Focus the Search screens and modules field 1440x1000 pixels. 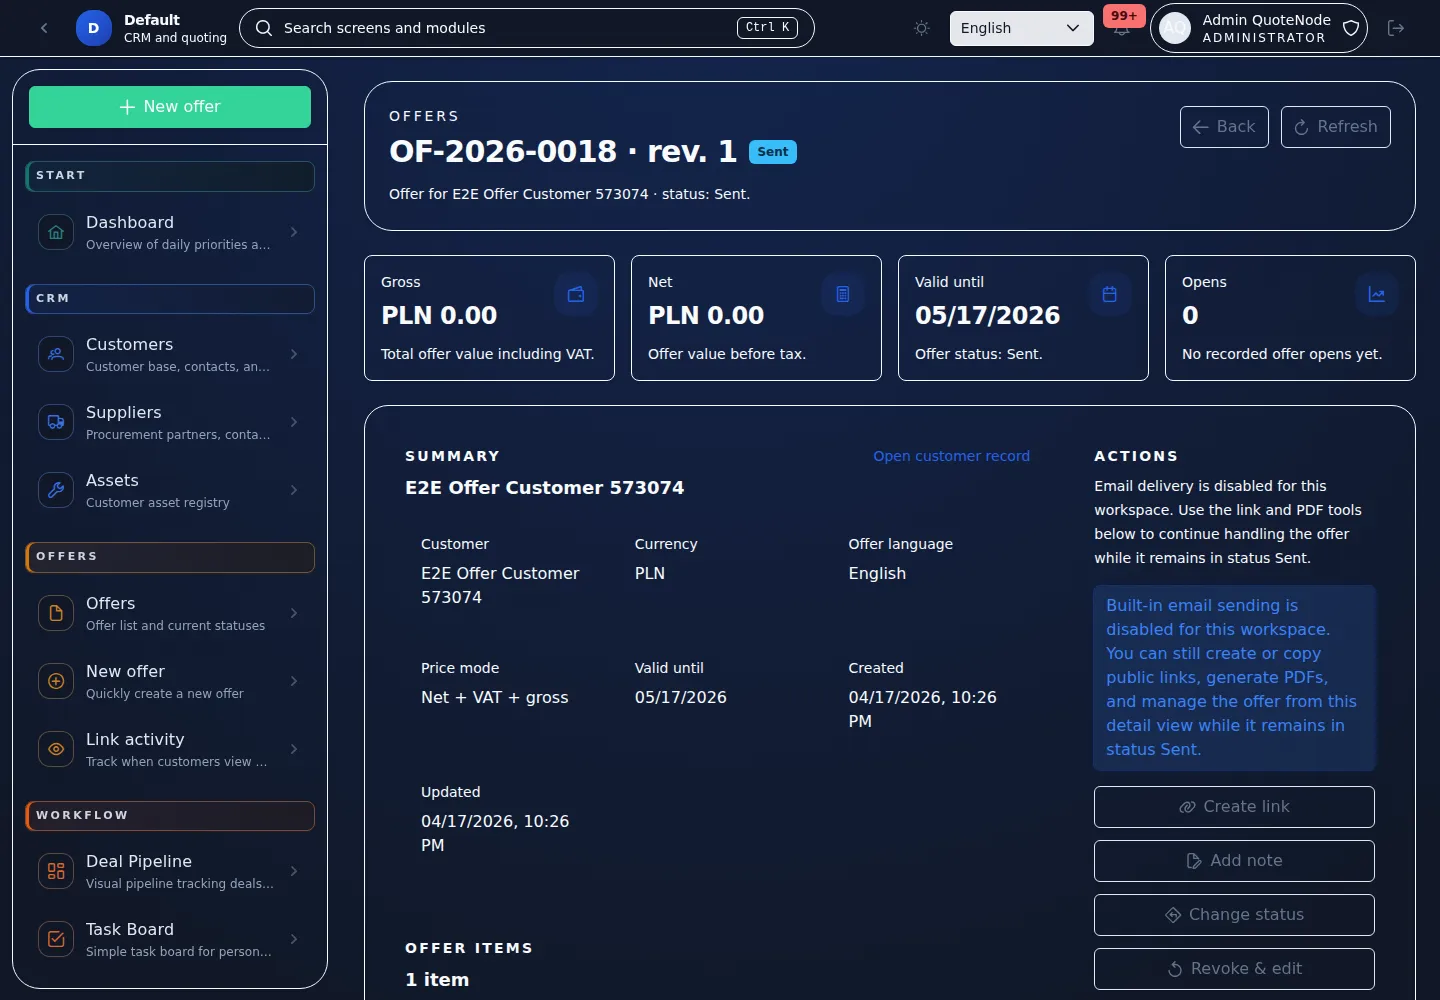(x=527, y=28)
